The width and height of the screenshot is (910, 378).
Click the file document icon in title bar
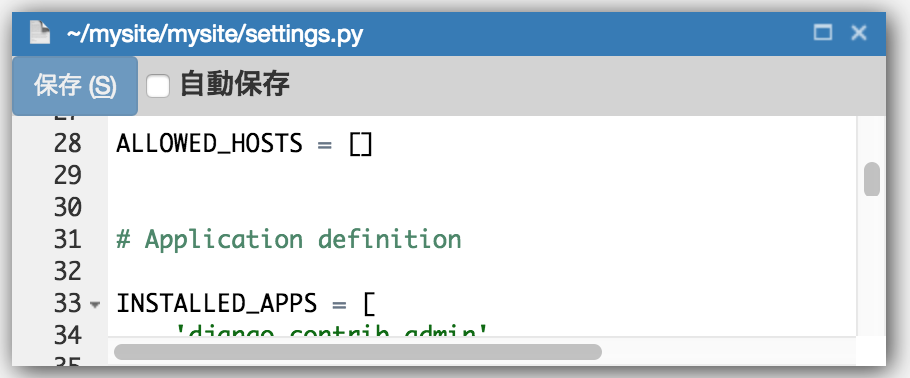[x=40, y=33]
